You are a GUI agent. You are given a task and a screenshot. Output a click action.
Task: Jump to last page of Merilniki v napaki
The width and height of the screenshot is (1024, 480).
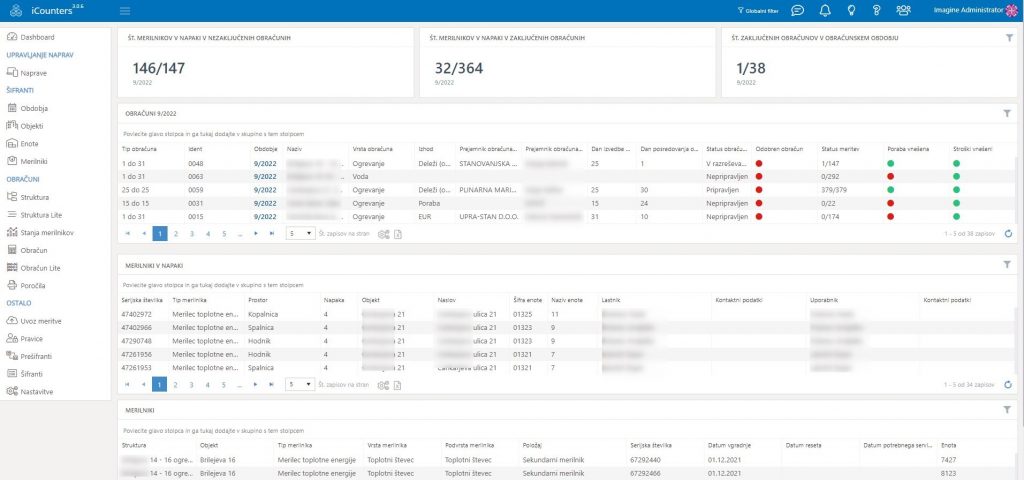(x=272, y=385)
